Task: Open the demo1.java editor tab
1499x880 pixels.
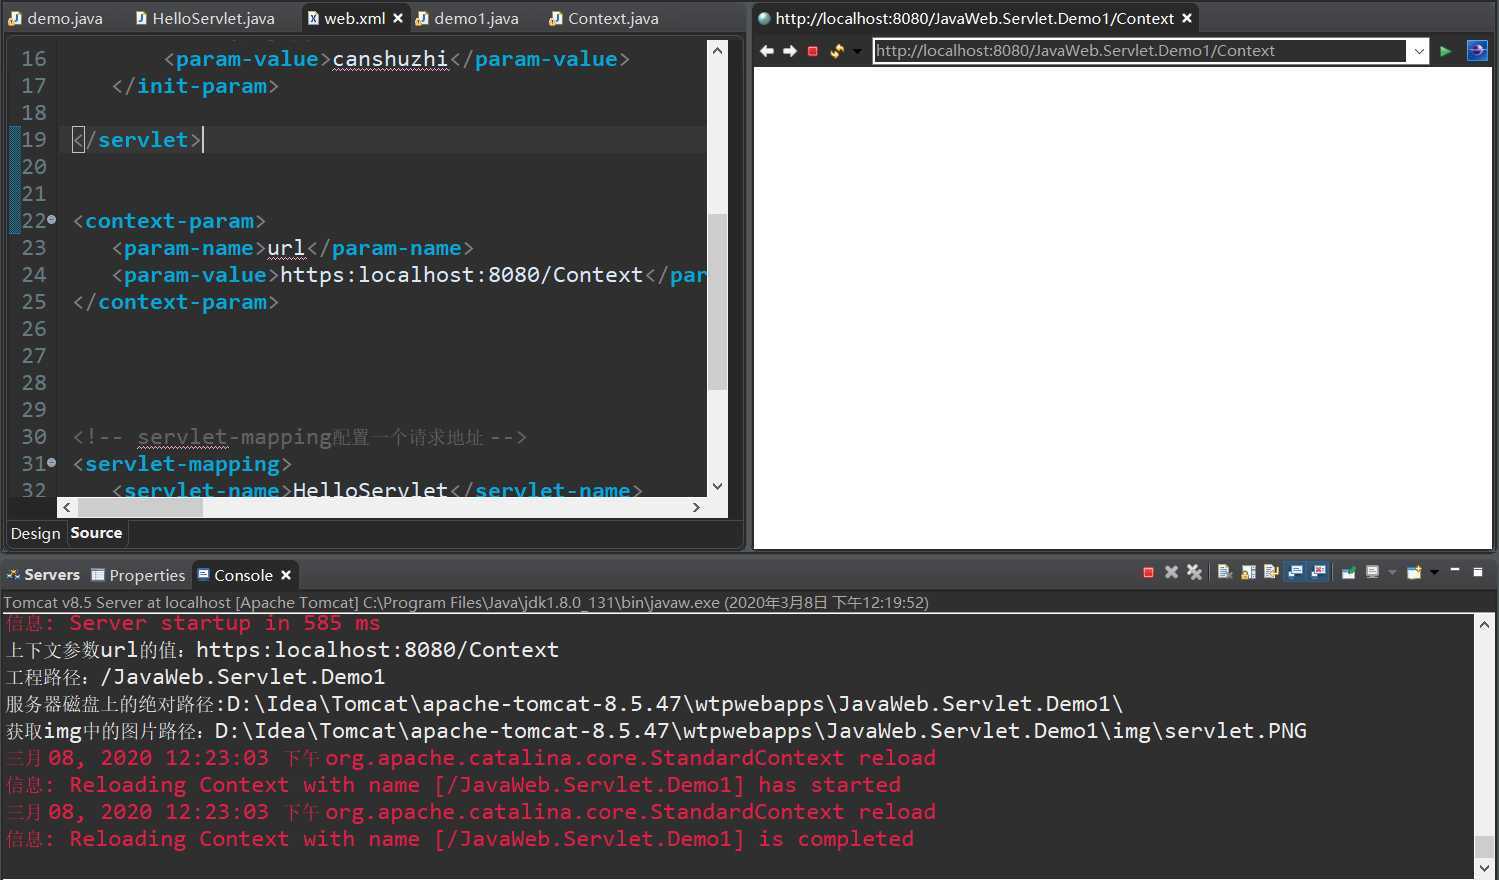Action: tap(468, 18)
